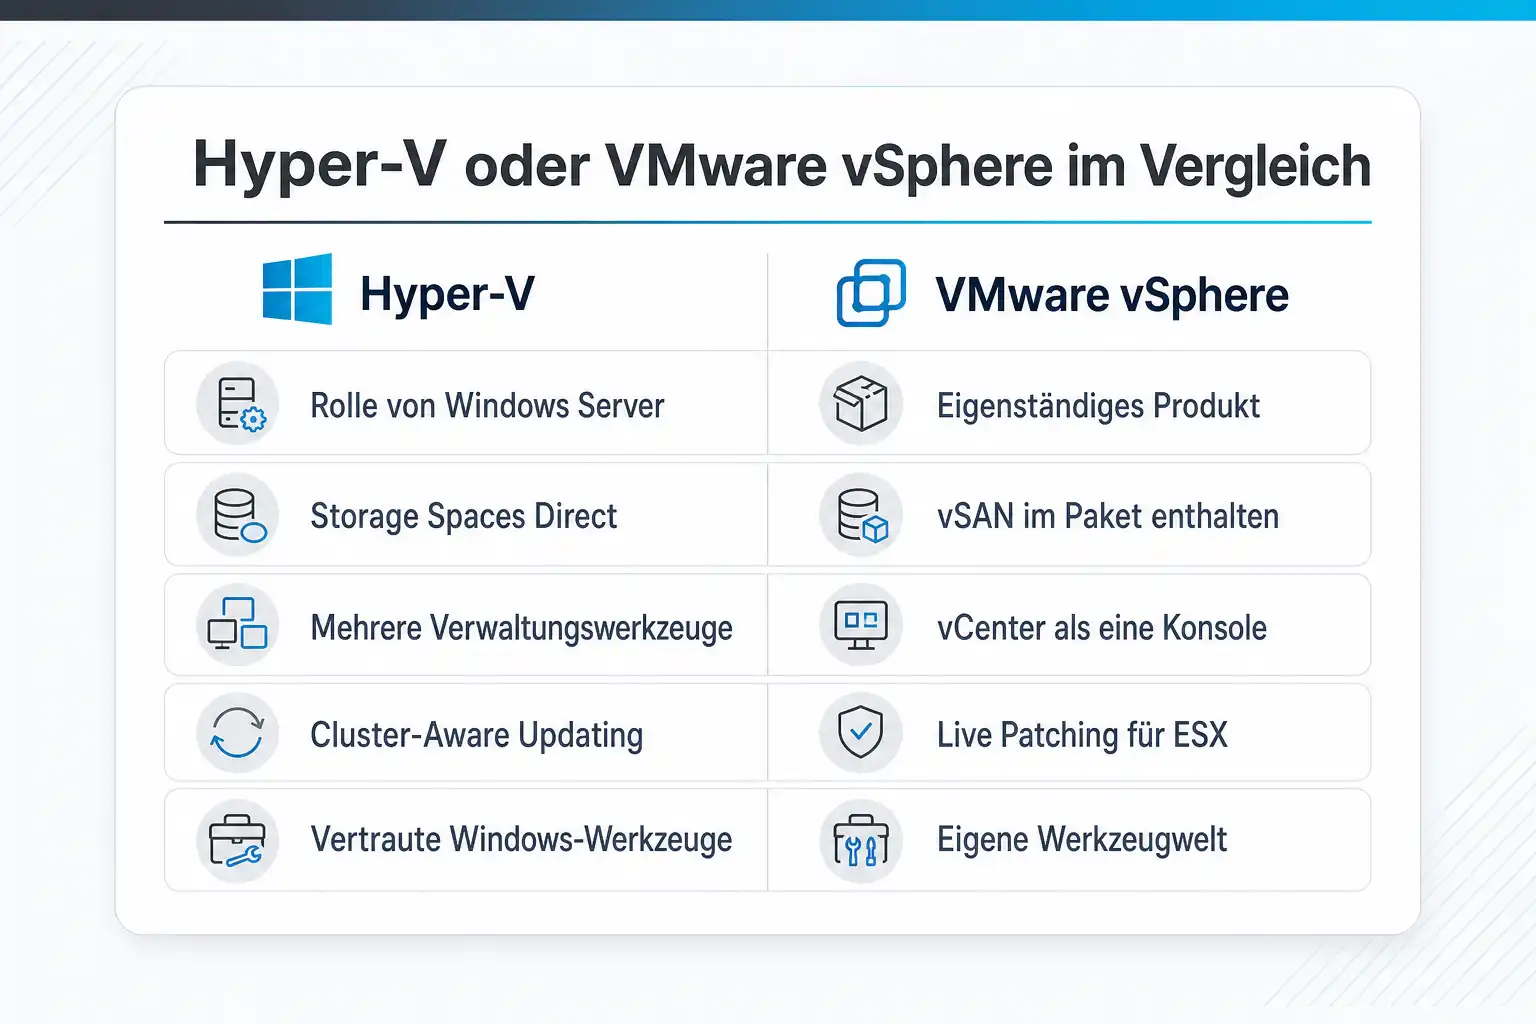This screenshot has width=1536, height=1024.
Task: Click the database icon next to Storage Spaces Direct
Action: click(x=238, y=515)
